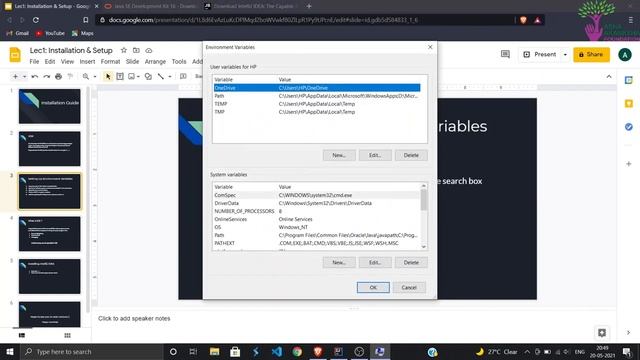Open Google Slides home icon
The height and width of the screenshot is (360, 640).
(x=15, y=55)
